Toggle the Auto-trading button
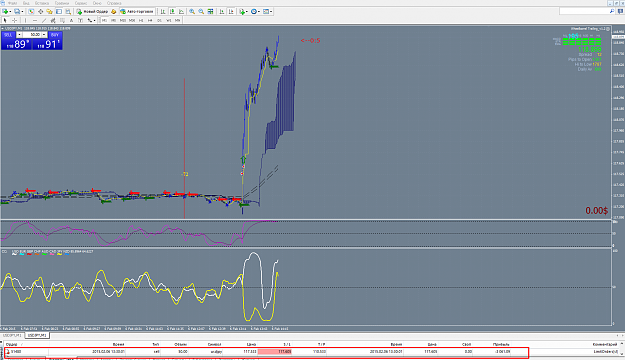Image resolution: width=625 pixels, height=360 pixels. [x=137, y=12]
